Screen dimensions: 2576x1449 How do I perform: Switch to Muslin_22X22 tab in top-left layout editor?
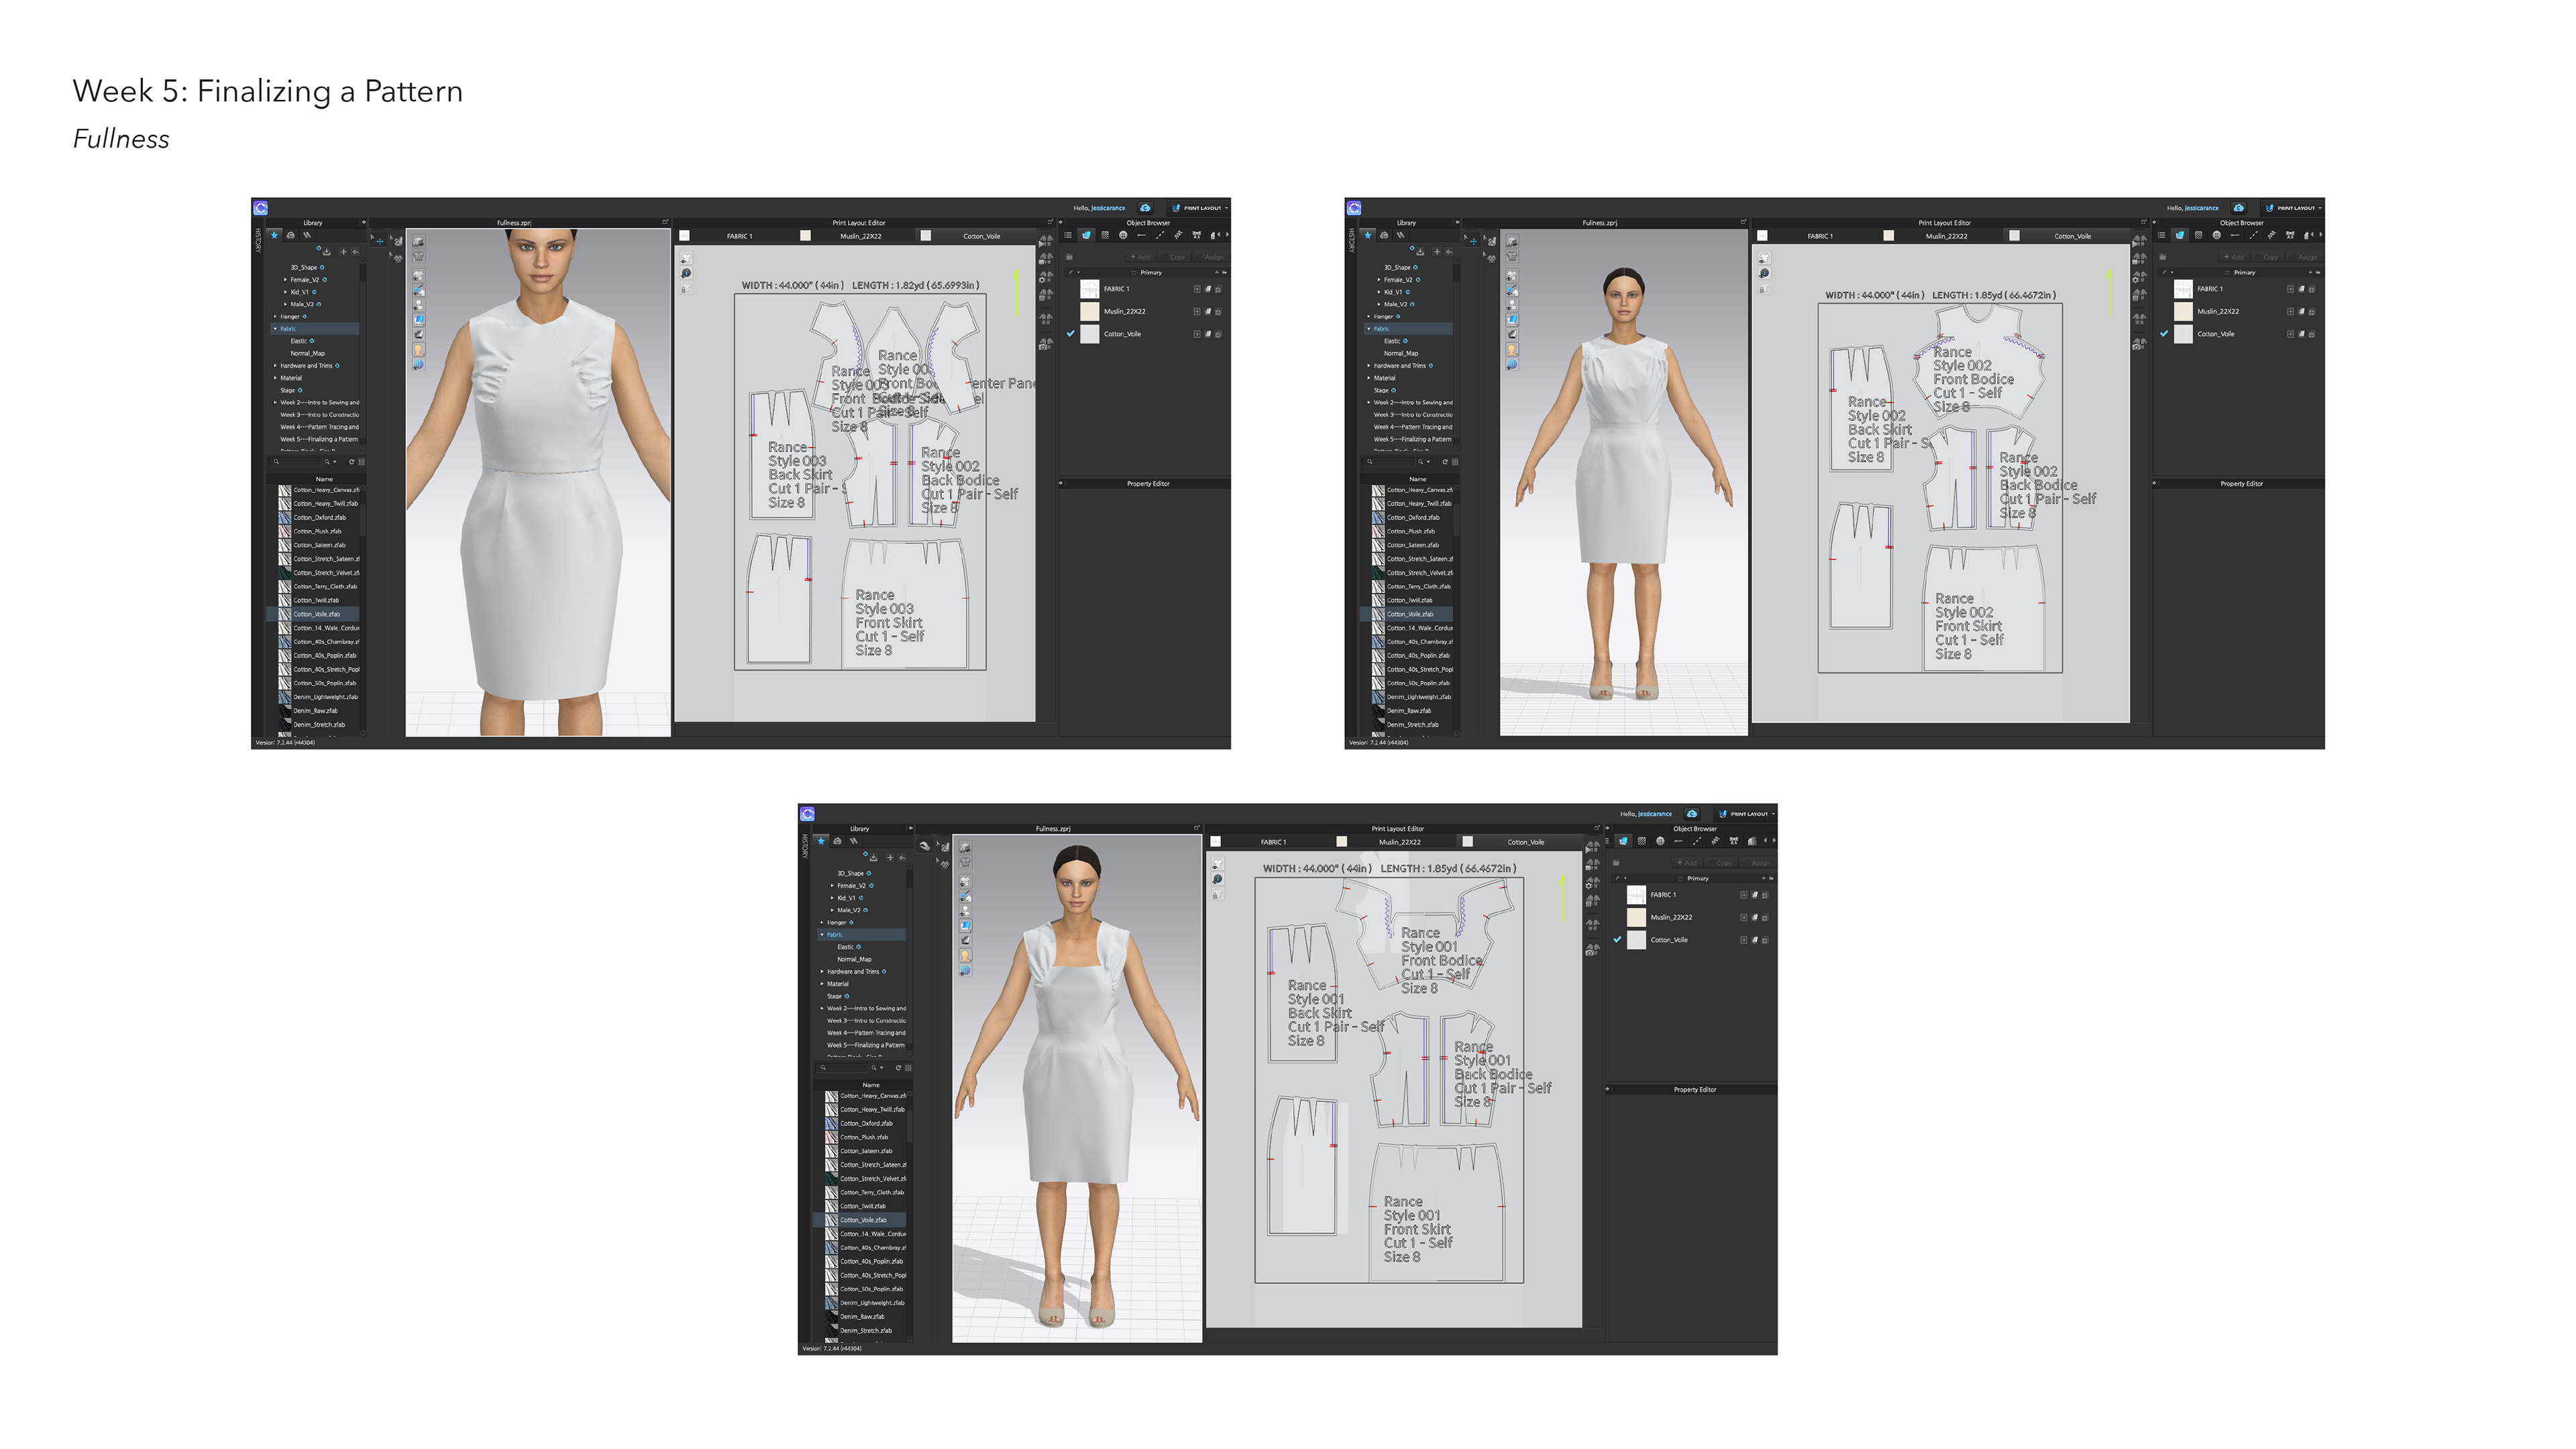click(860, 237)
